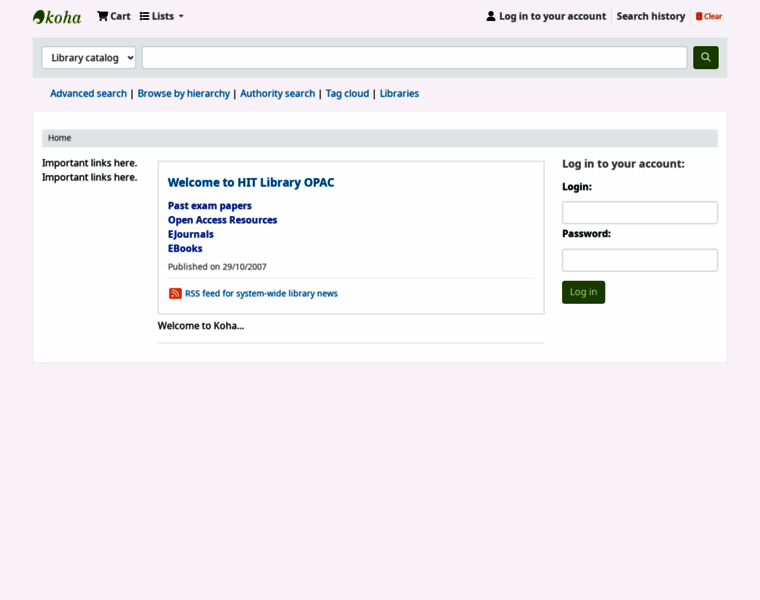The width and height of the screenshot is (760, 600).
Task: Click the Welcome to Koha... text
Action: (x=201, y=326)
